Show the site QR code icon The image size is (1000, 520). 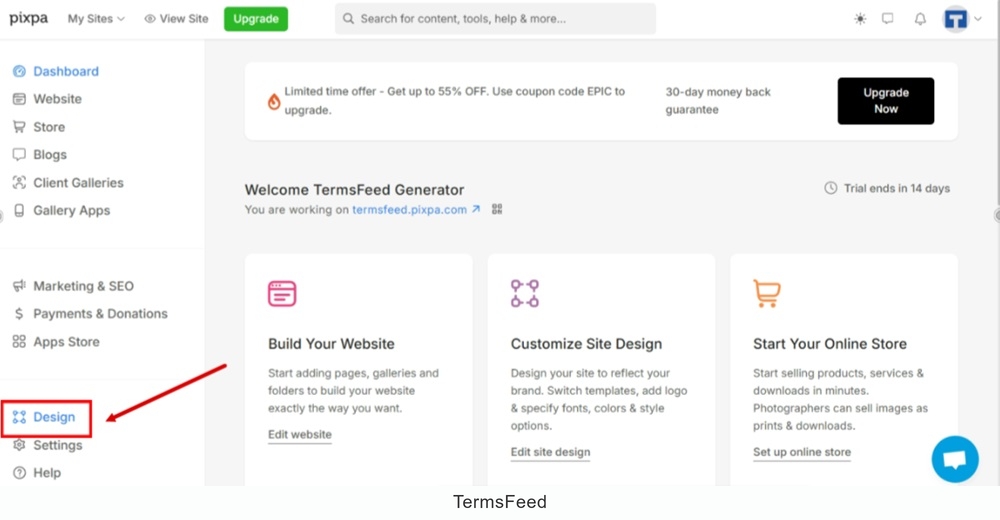pyautogui.click(x=497, y=209)
